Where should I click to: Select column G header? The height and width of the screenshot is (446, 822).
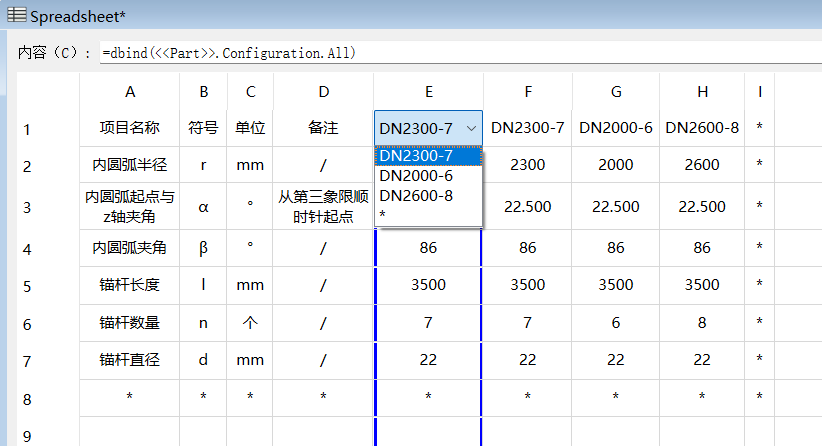click(616, 92)
